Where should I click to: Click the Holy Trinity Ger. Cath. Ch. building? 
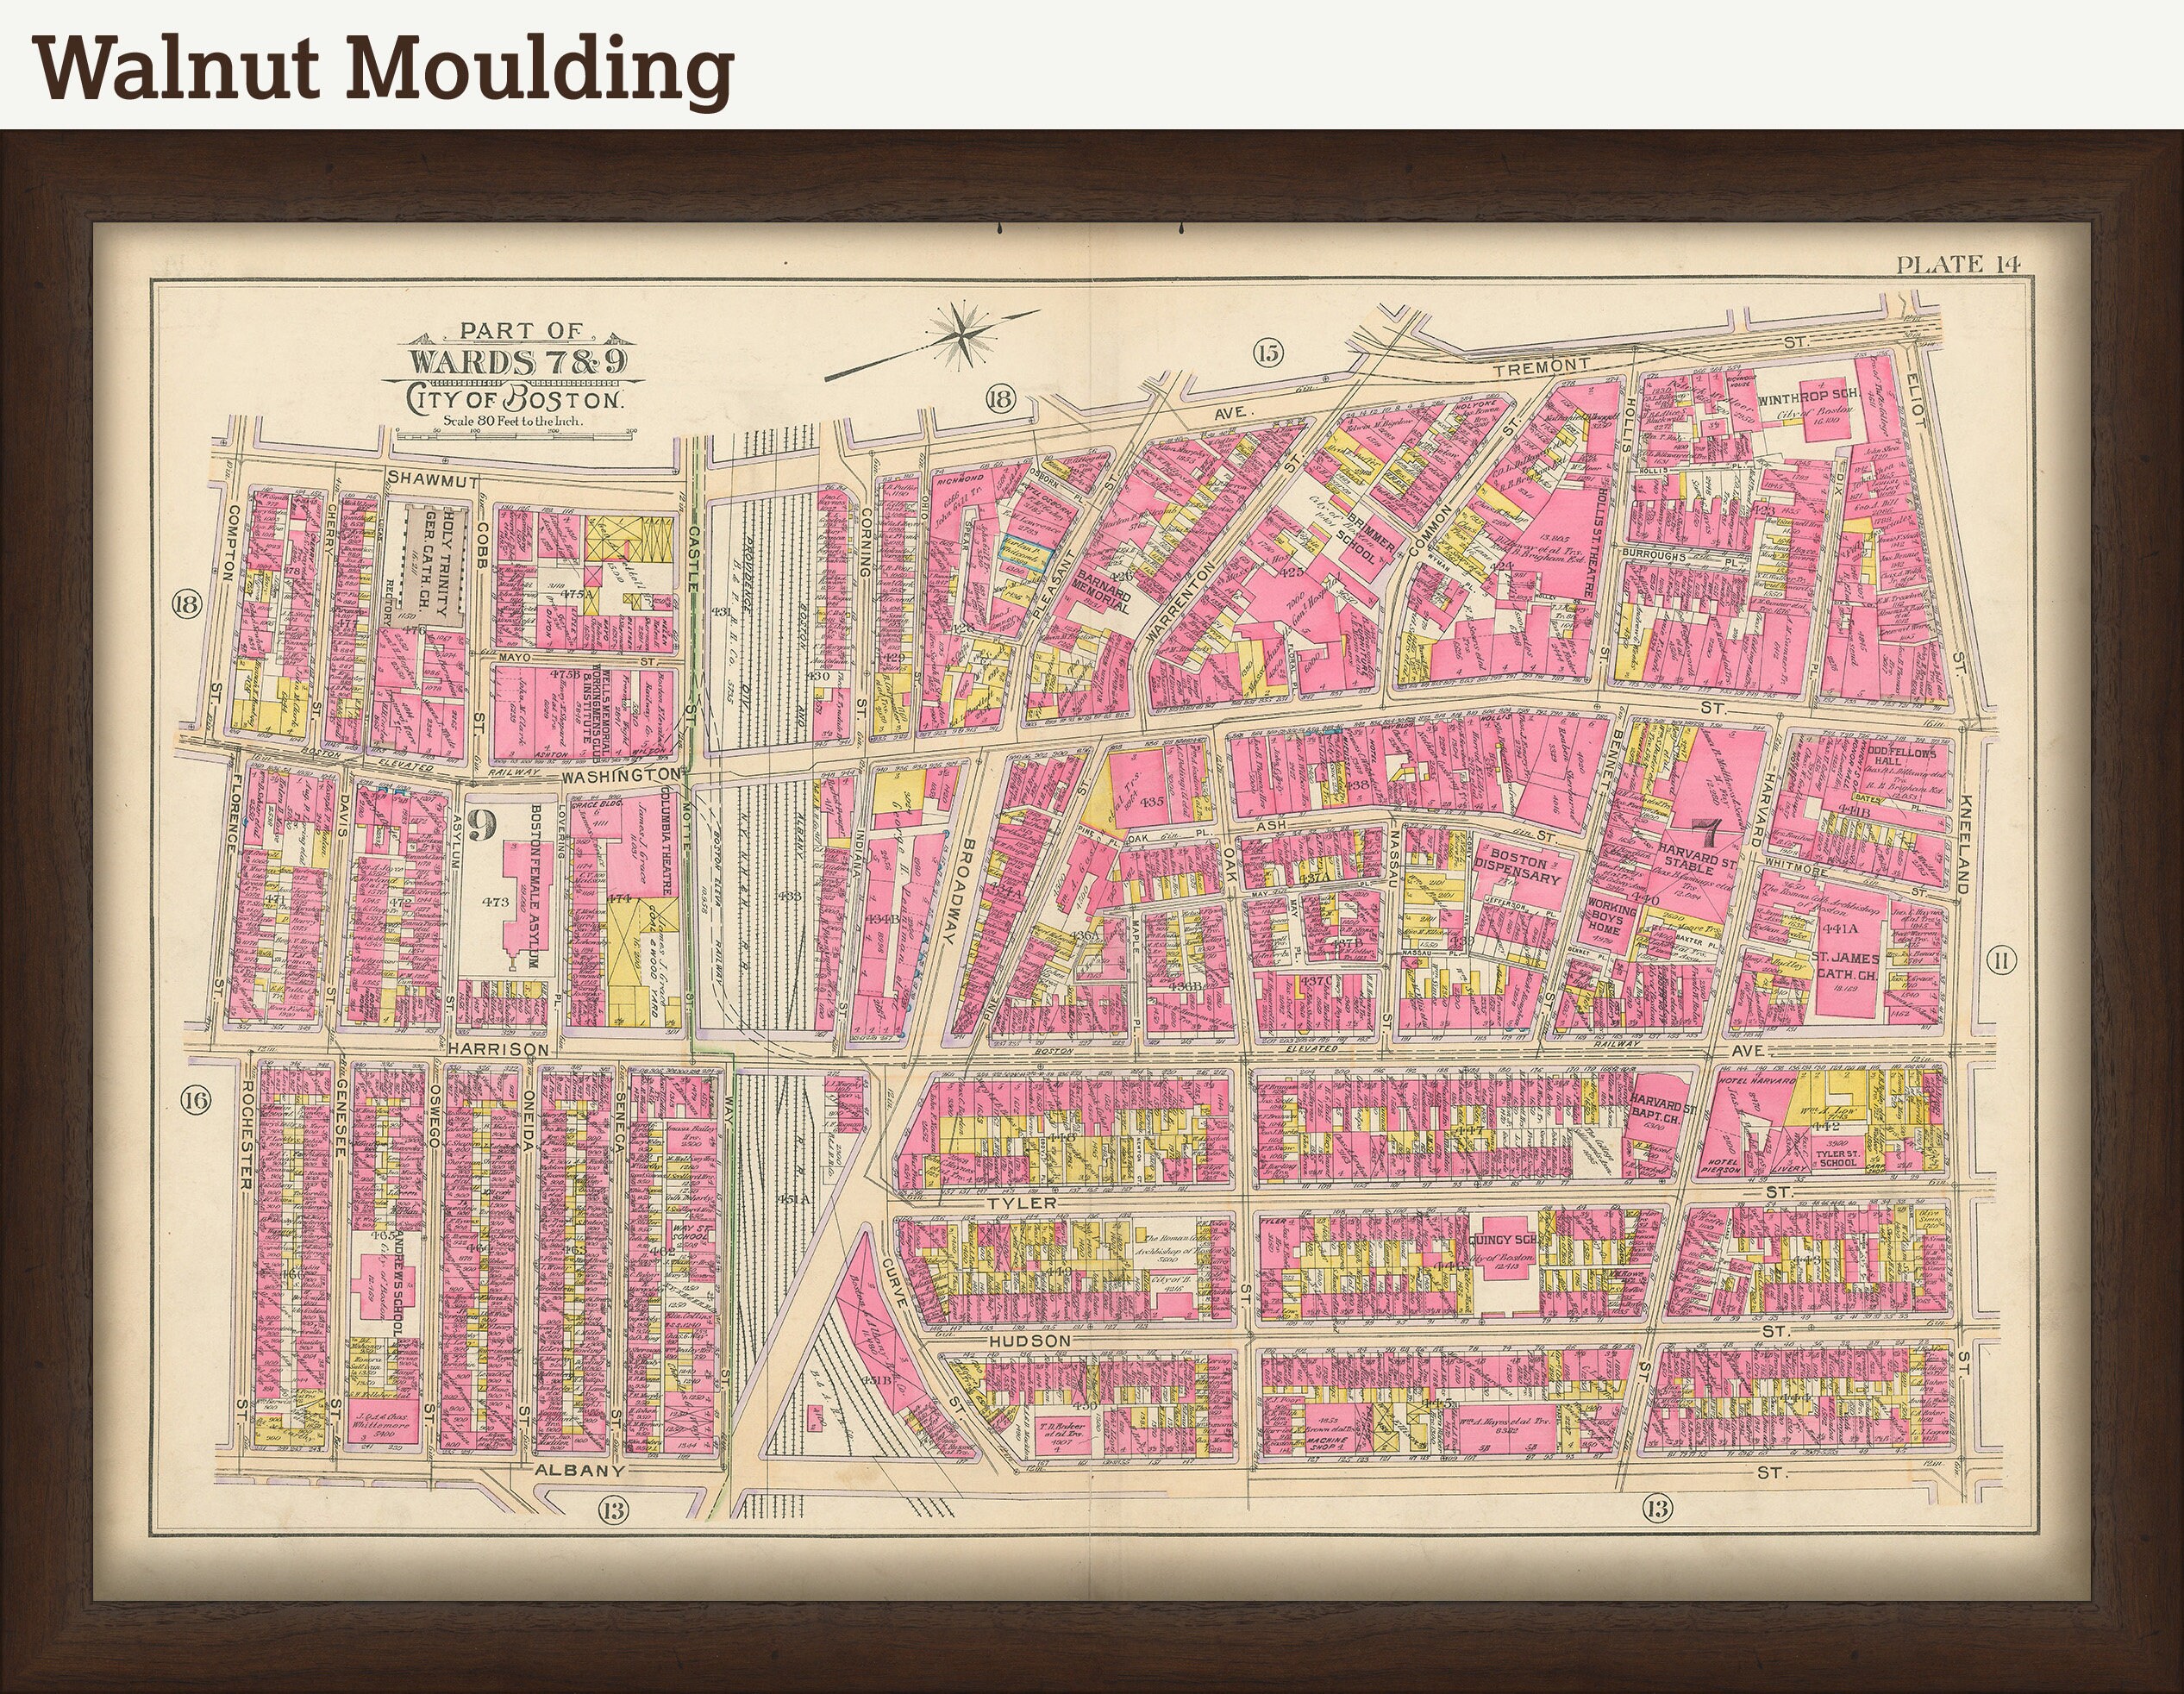coord(434,566)
